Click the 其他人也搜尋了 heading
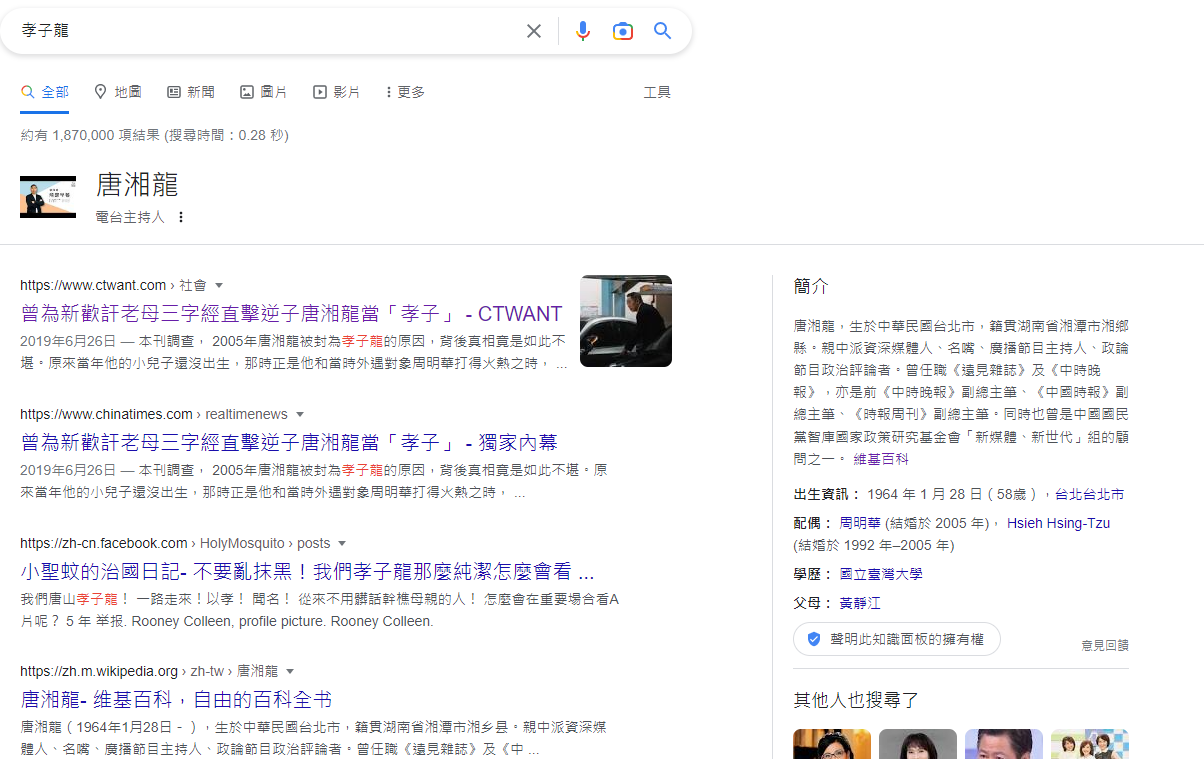 (856, 700)
